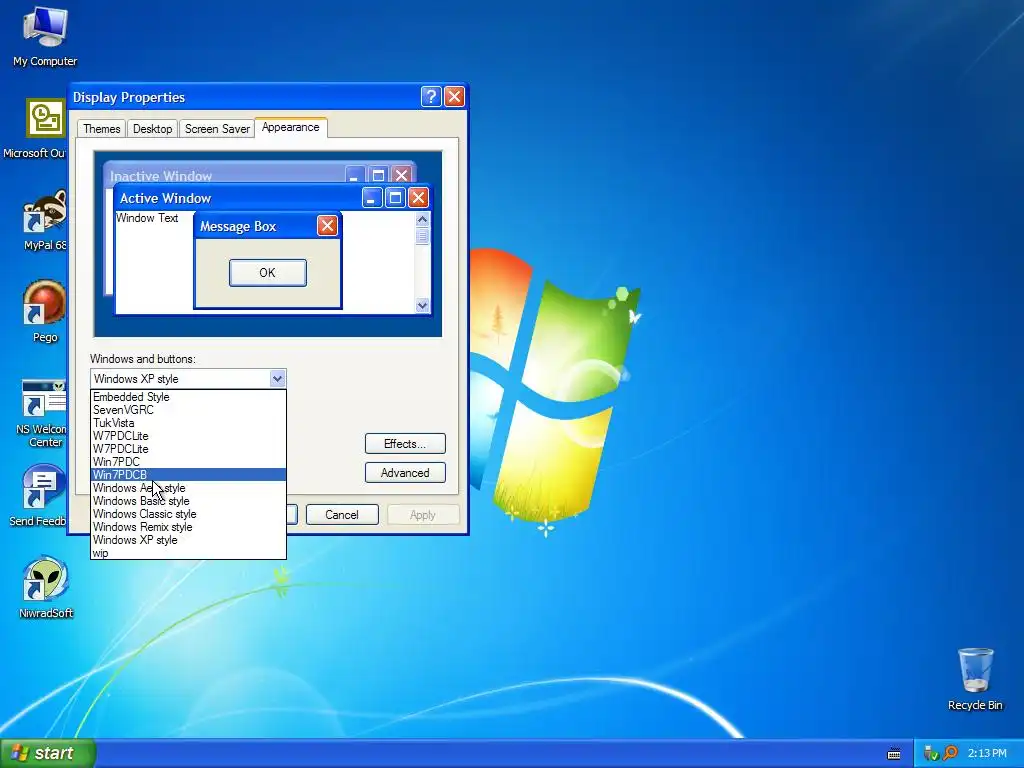Click the Window Text in the preview
1024x768 pixels.
[x=147, y=218]
